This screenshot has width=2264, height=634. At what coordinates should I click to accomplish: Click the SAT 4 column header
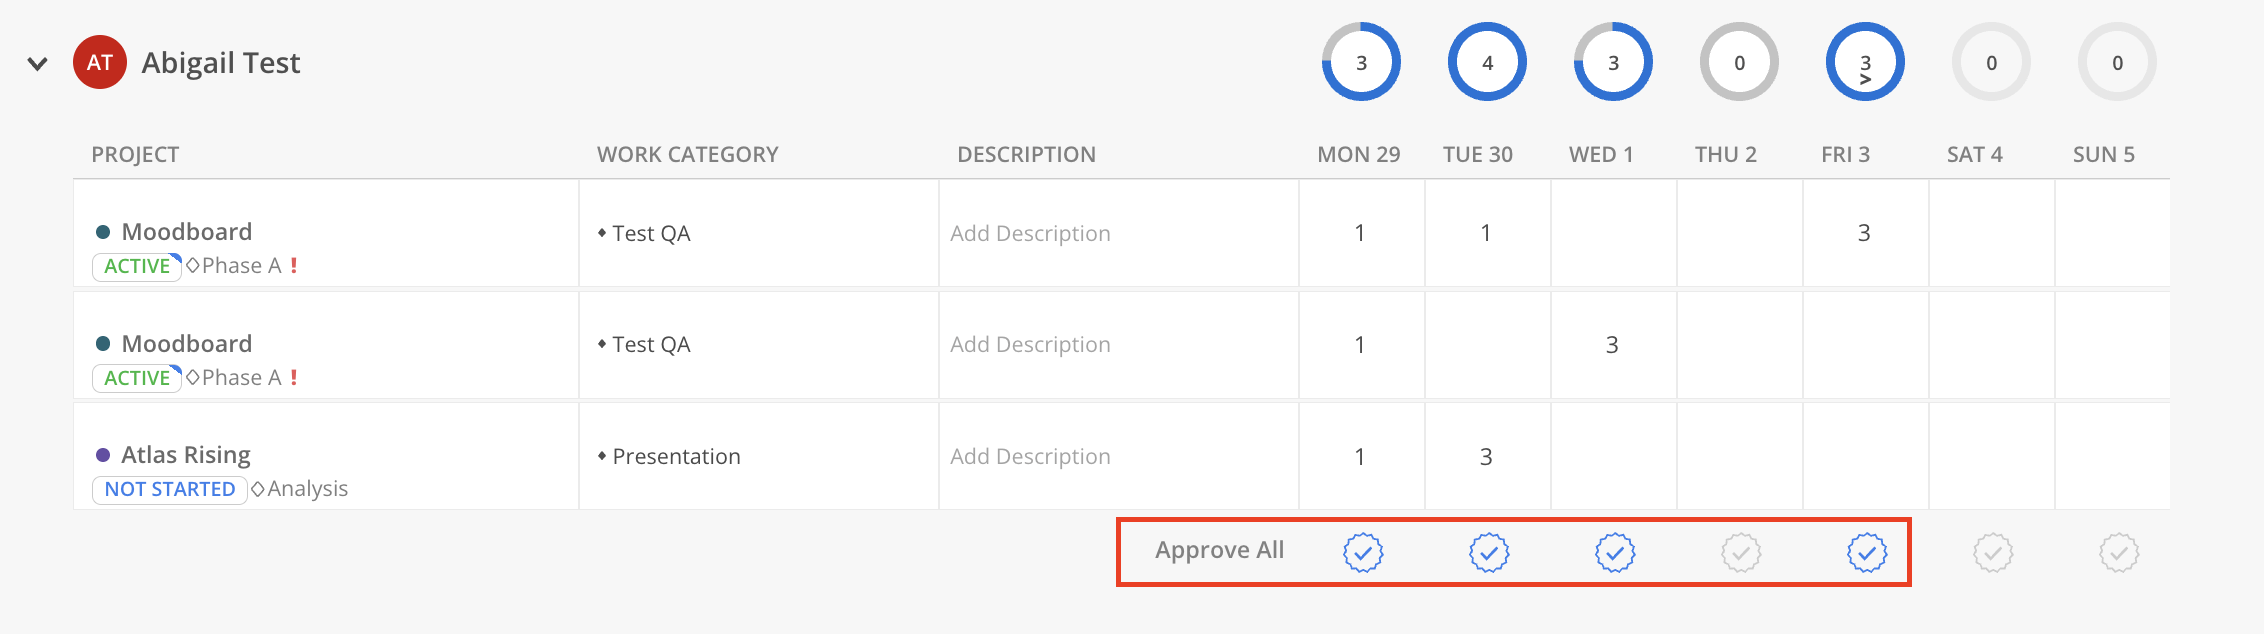1974,155
